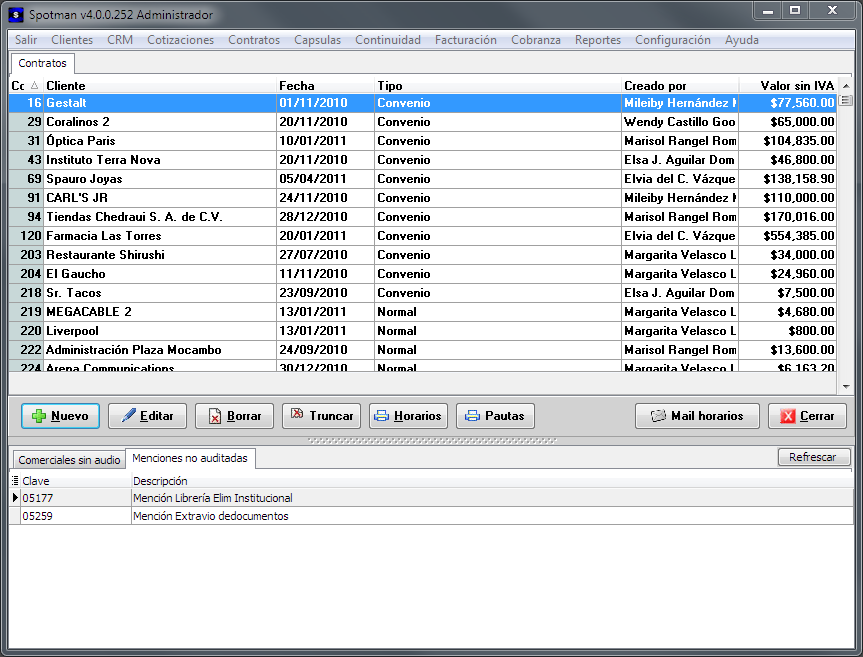This screenshot has width=863, height=657.
Task: Select Tiendas Chedraui S. A. de C.V. row
Action: point(423,217)
